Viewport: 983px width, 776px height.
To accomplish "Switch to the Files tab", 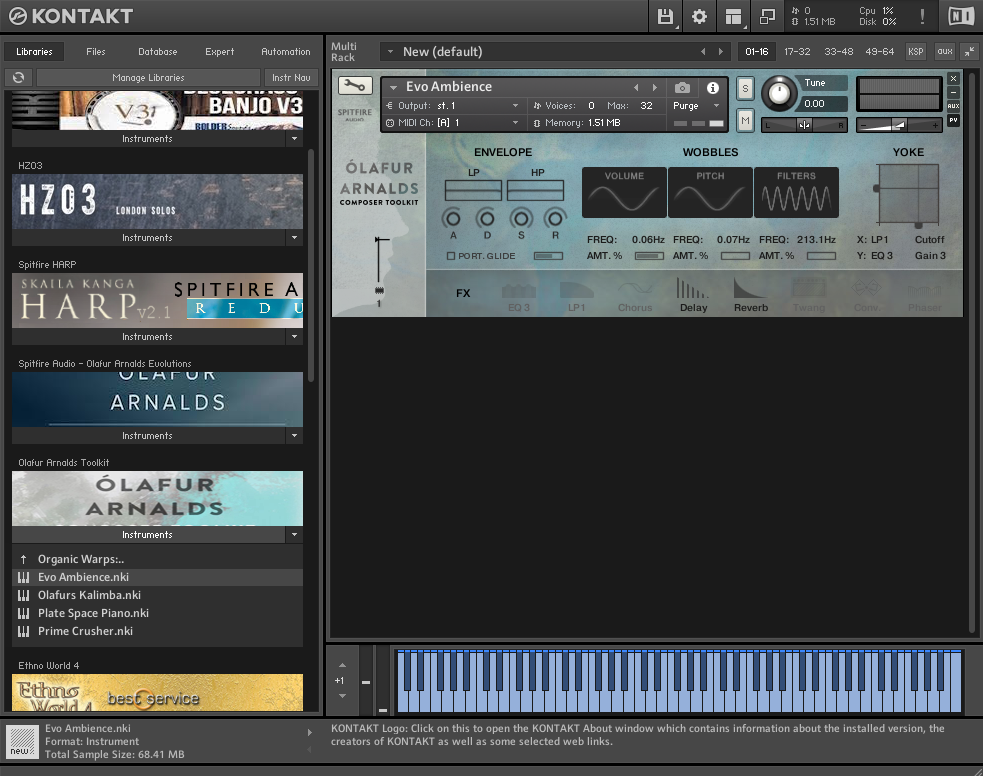I will (95, 51).
